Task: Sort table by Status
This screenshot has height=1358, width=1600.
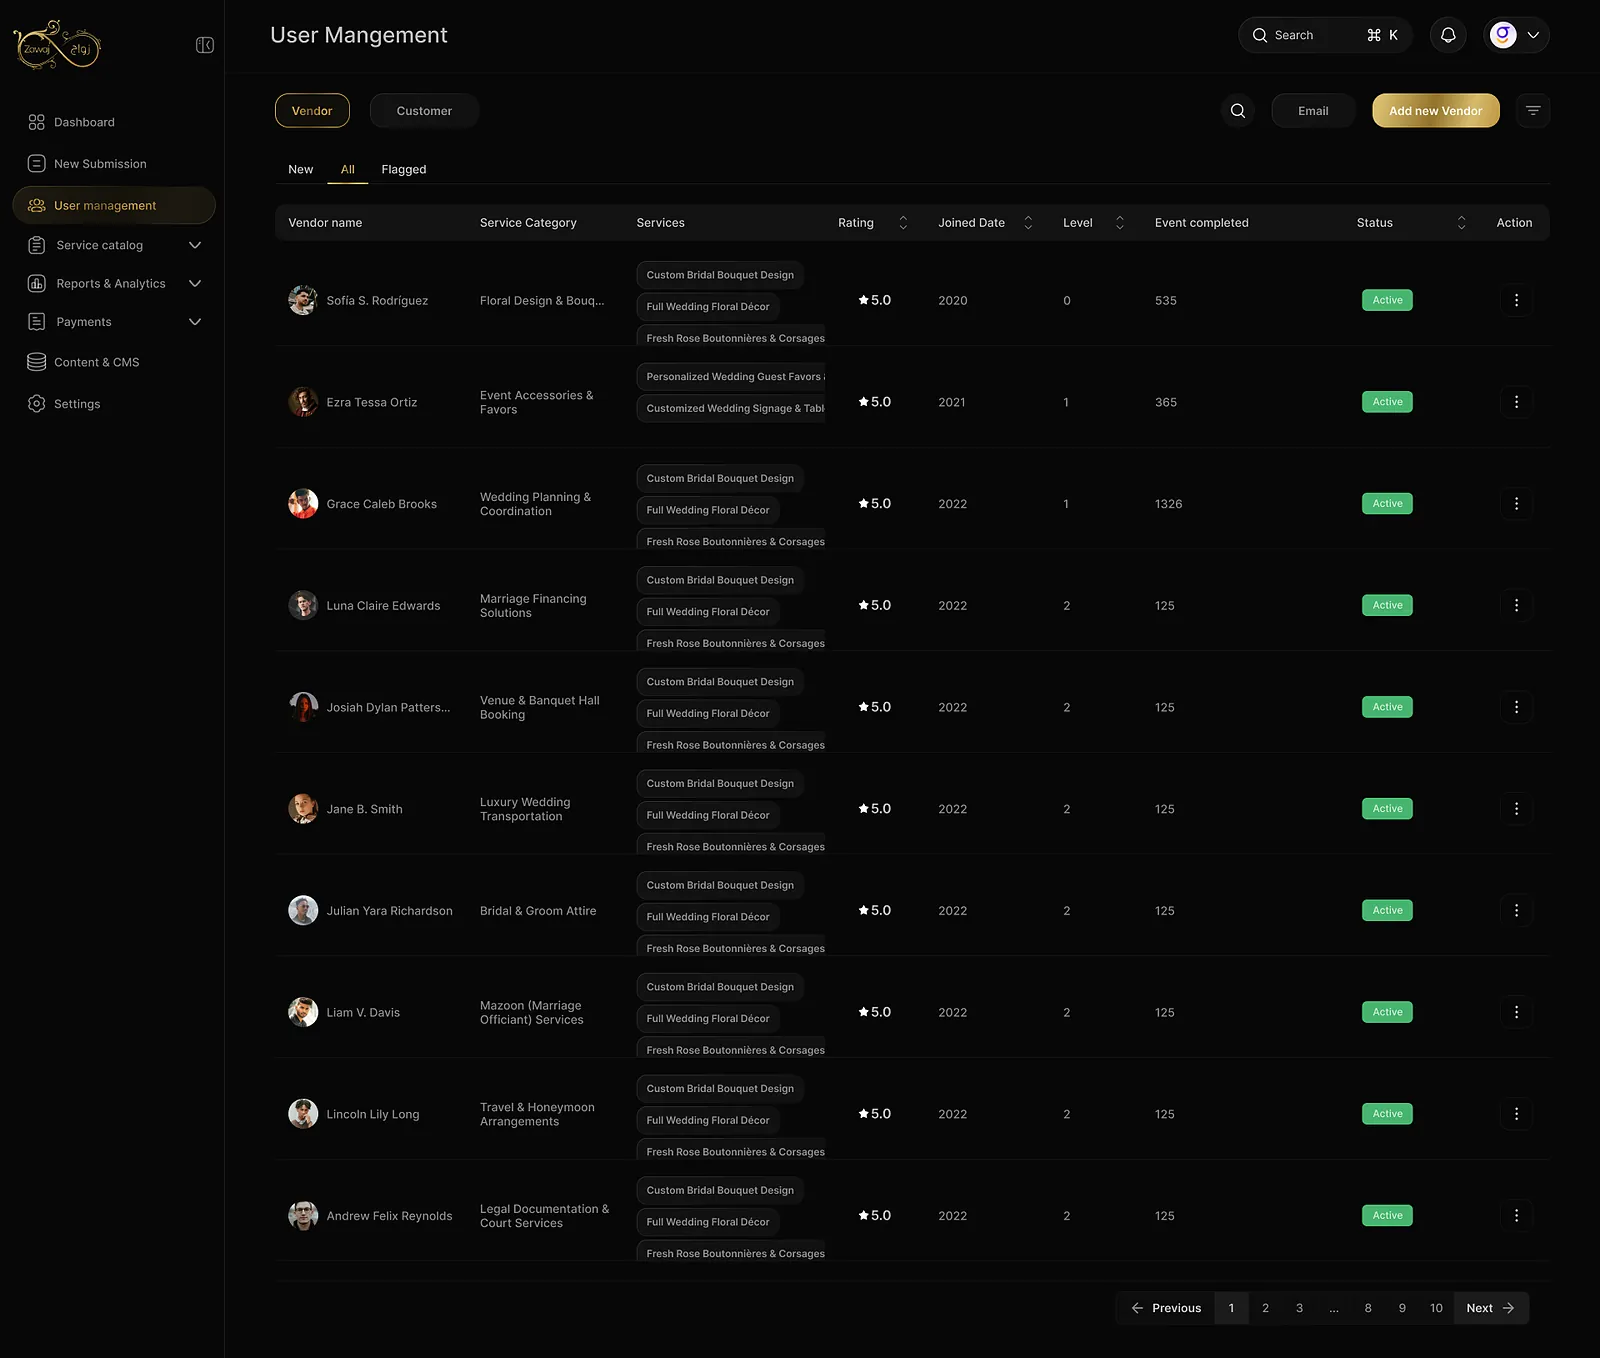Action: coord(1461,223)
